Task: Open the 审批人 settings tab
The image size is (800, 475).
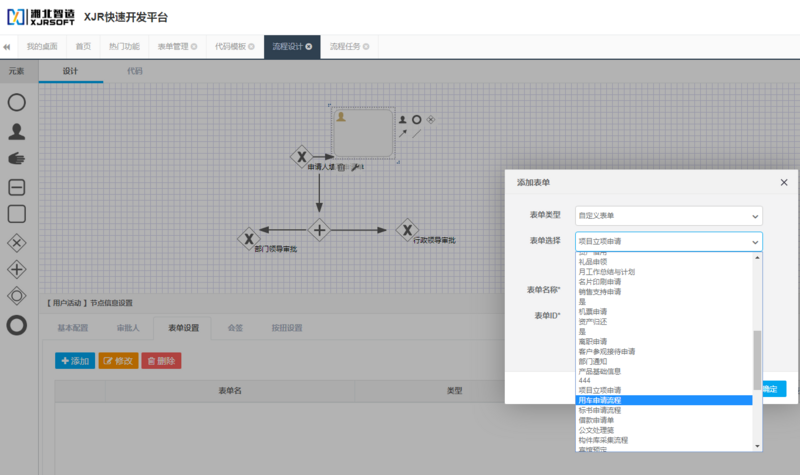Action: [x=128, y=328]
